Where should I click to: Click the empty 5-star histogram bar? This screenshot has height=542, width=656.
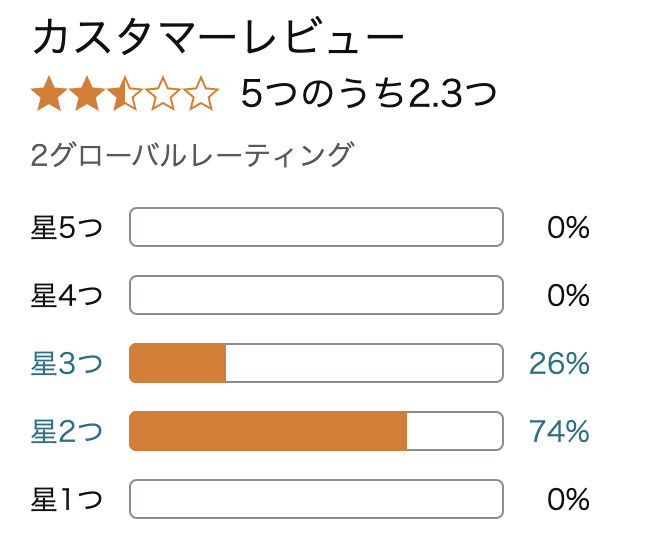[316, 227]
